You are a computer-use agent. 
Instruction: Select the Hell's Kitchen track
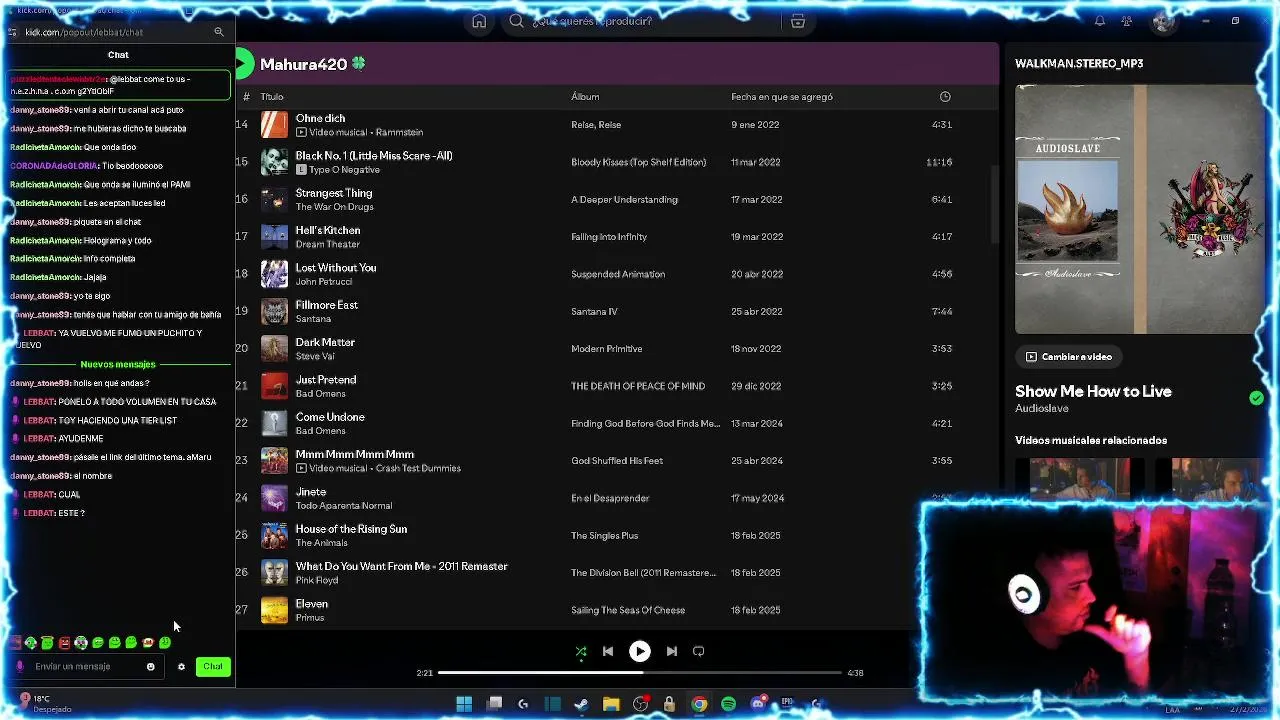point(328,230)
